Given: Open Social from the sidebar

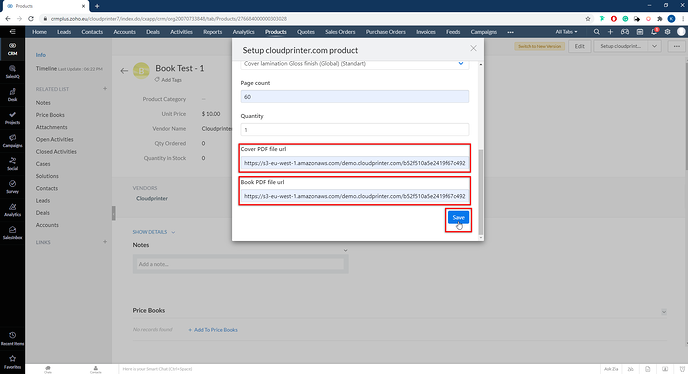Looking at the screenshot, I should tap(12, 164).
